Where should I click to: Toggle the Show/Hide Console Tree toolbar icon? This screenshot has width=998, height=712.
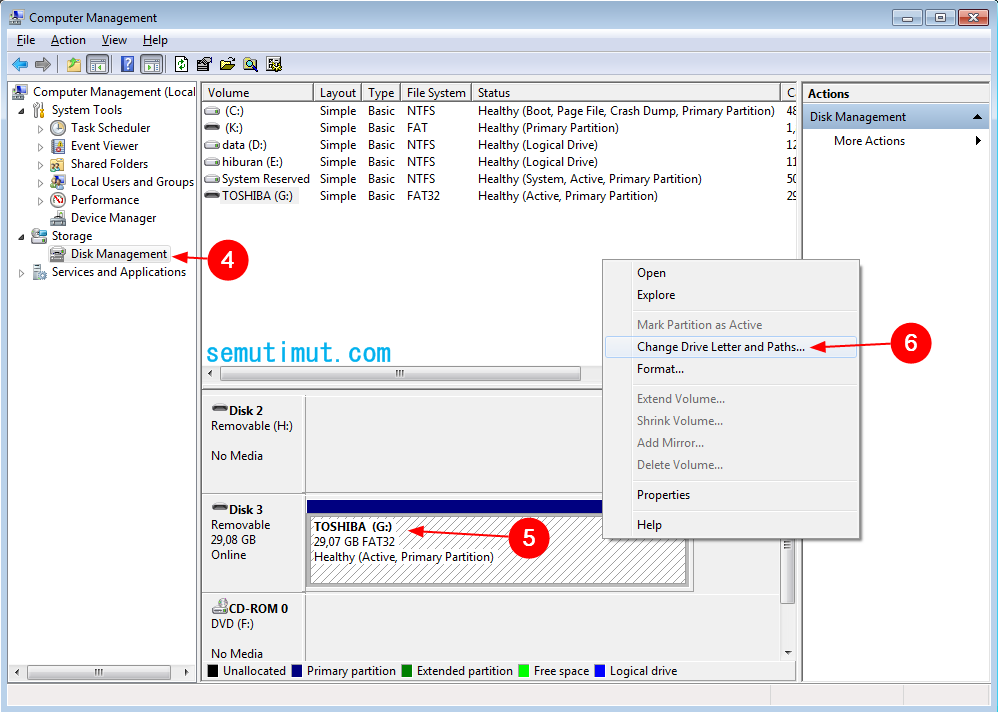tap(97, 64)
